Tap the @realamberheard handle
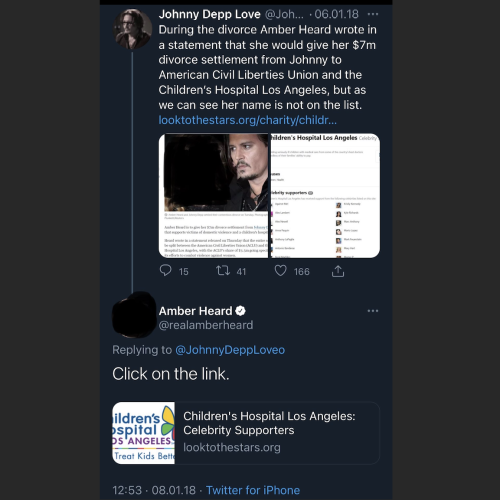Image resolution: width=500 pixels, height=500 pixels. coord(206,325)
